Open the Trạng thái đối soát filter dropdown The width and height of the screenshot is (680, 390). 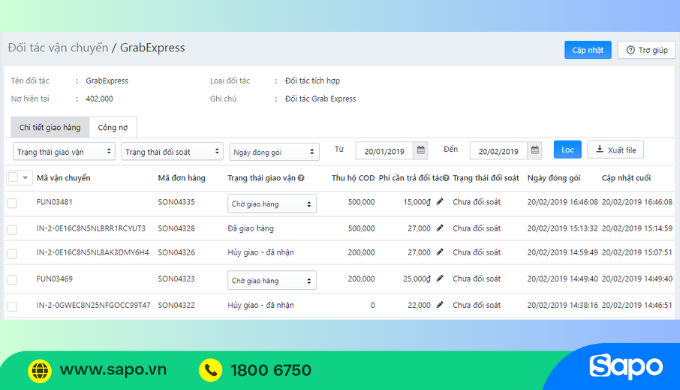point(172,151)
